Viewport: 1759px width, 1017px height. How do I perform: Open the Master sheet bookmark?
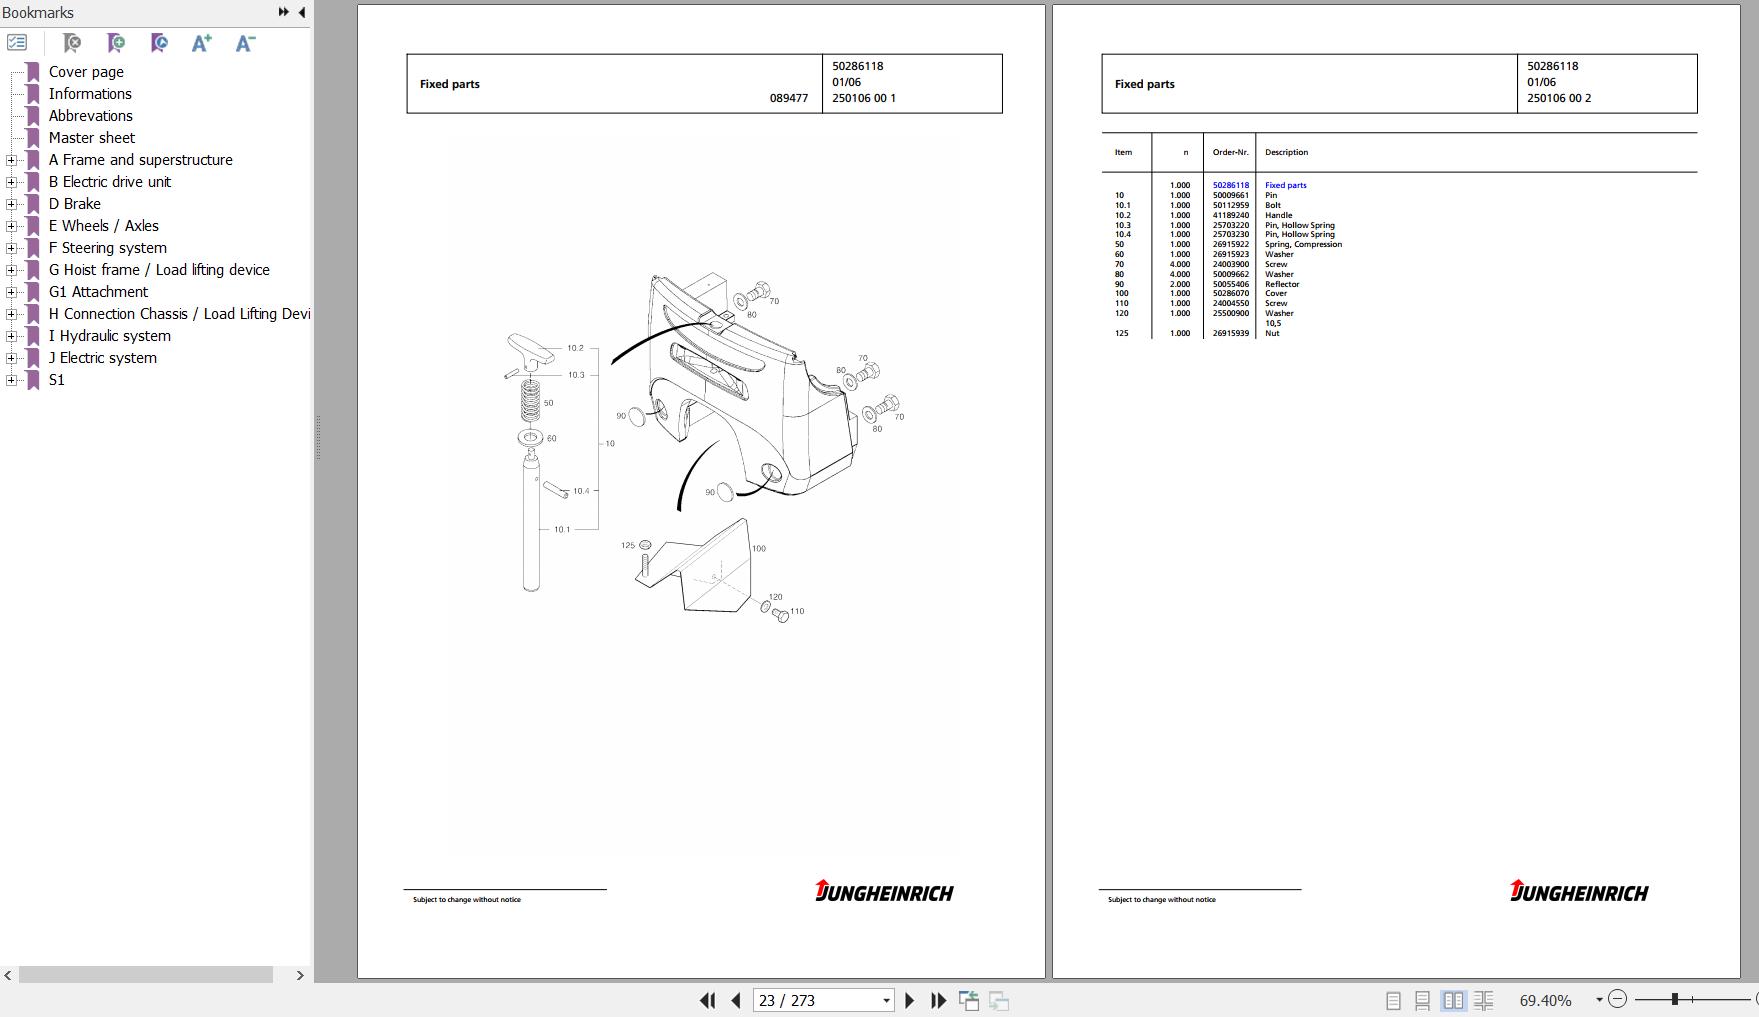pyautogui.click(x=92, y=138)
